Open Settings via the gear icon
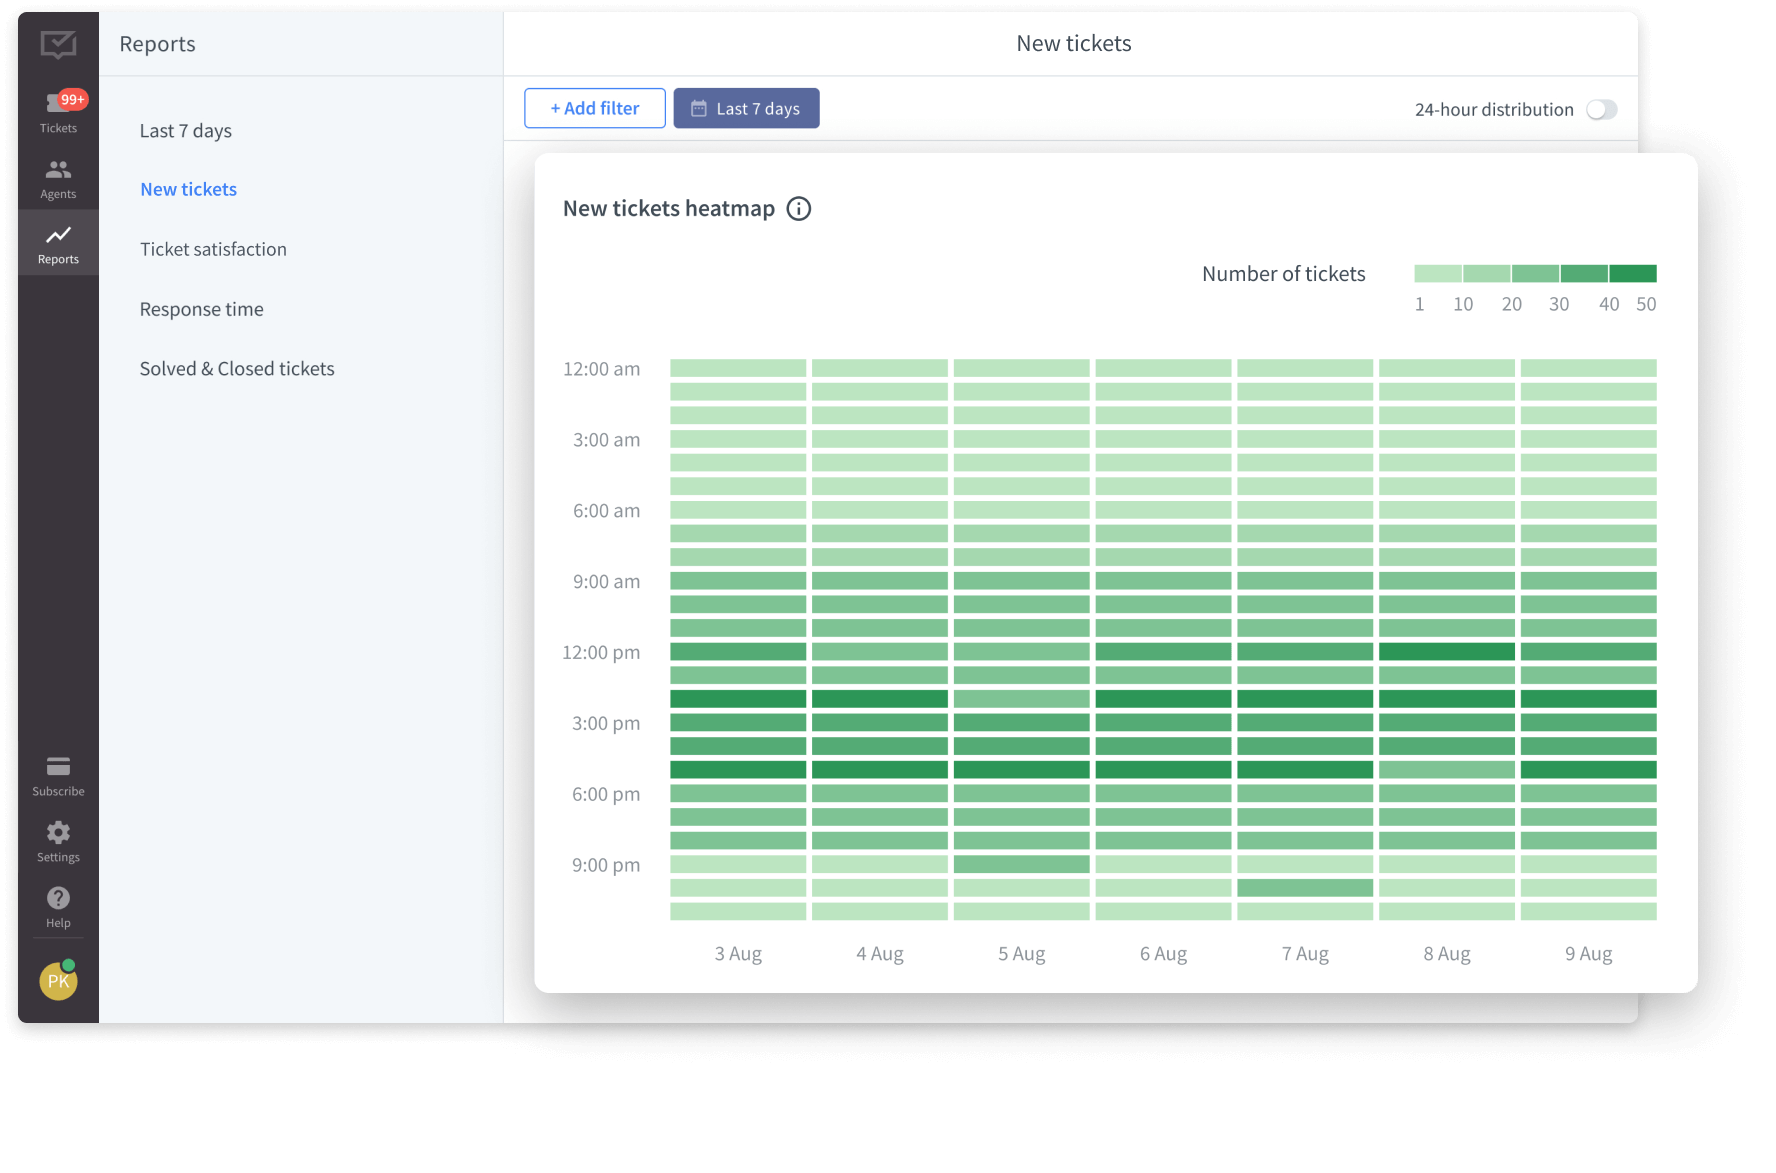 coord(57,838)
